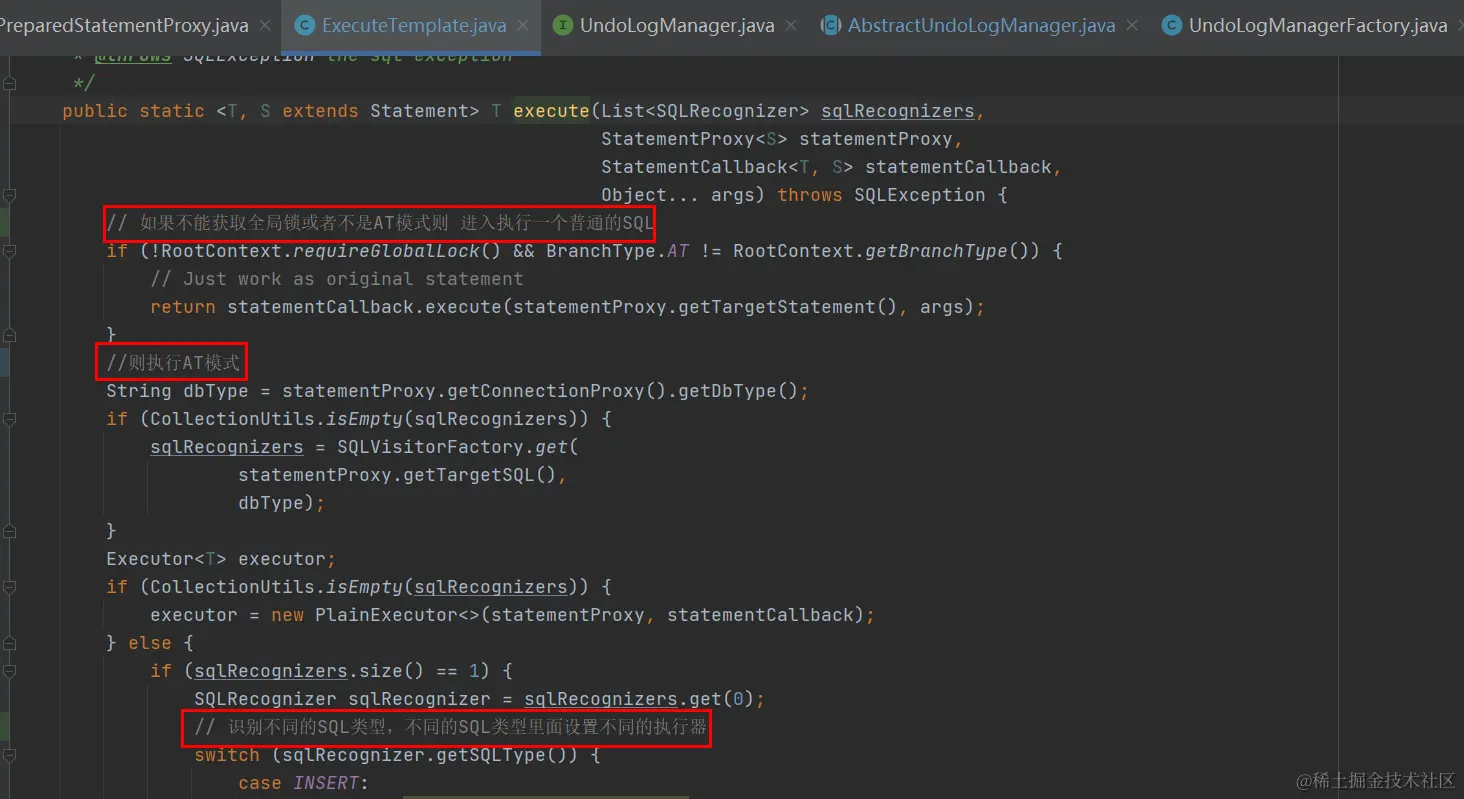
Task: Toggle fold marker beside second CollectionUtils.isEmpty if line
Action: pos(9,587)
